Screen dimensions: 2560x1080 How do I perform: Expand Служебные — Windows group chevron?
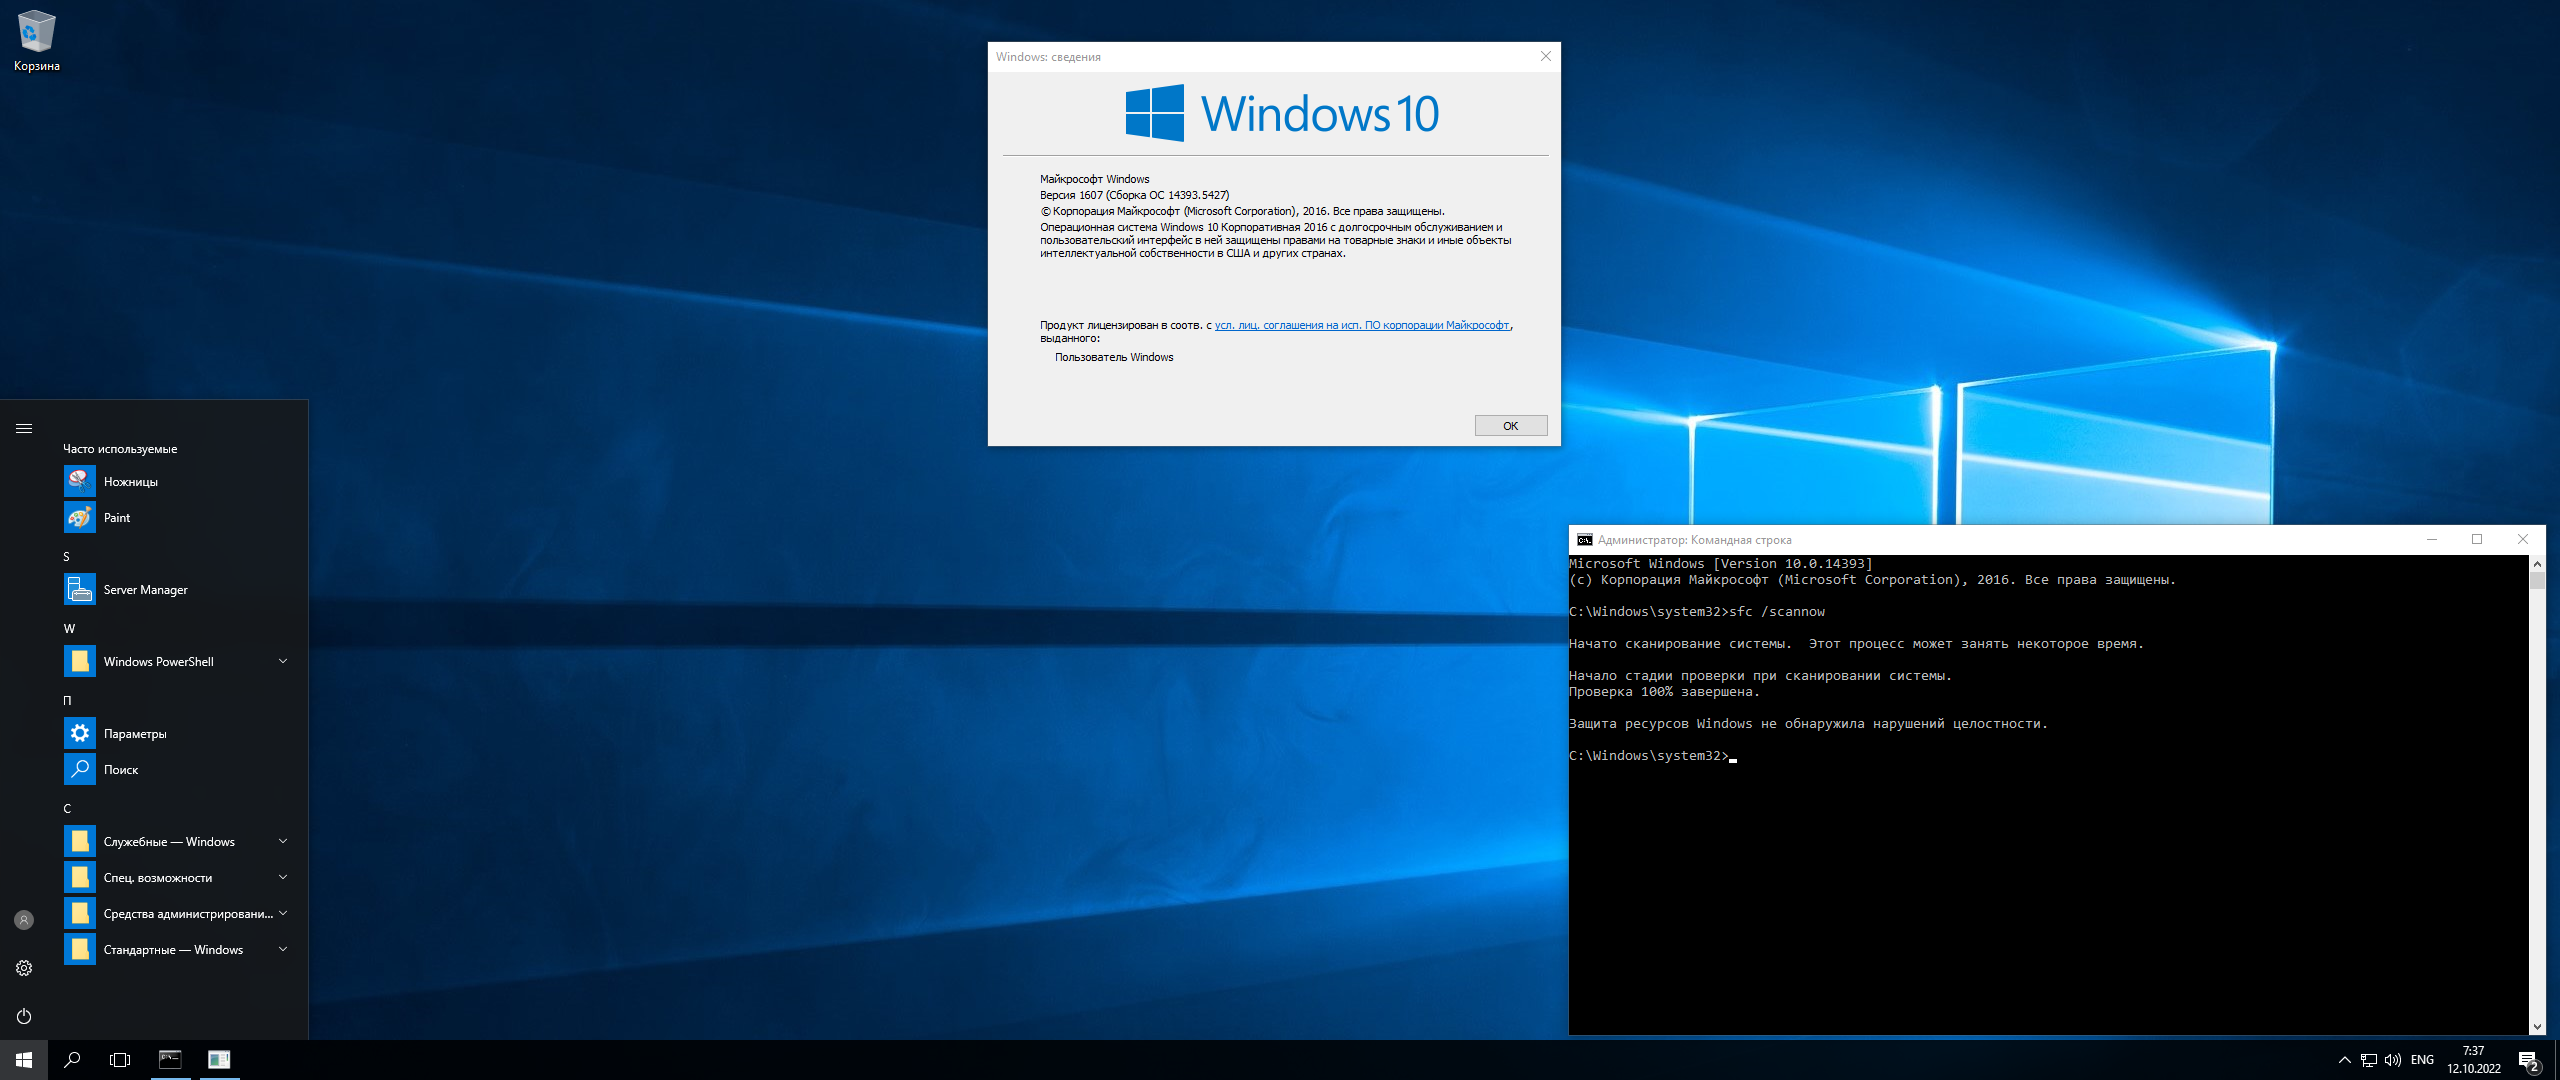pos(283,841)
